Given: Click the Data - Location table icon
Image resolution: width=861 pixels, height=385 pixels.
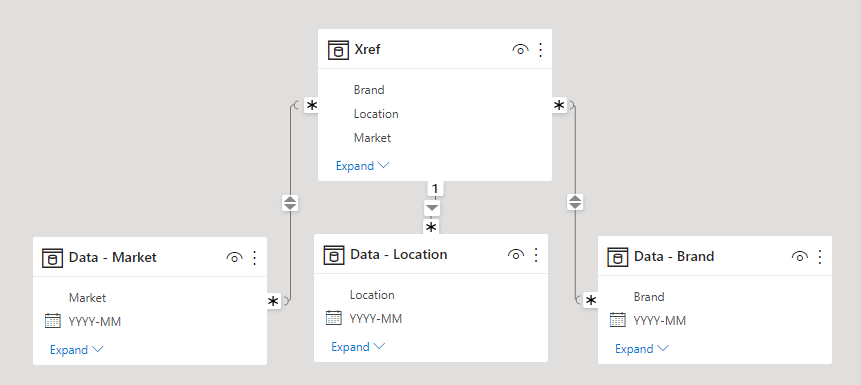Looking at the screenshot, I should point(334,255).
